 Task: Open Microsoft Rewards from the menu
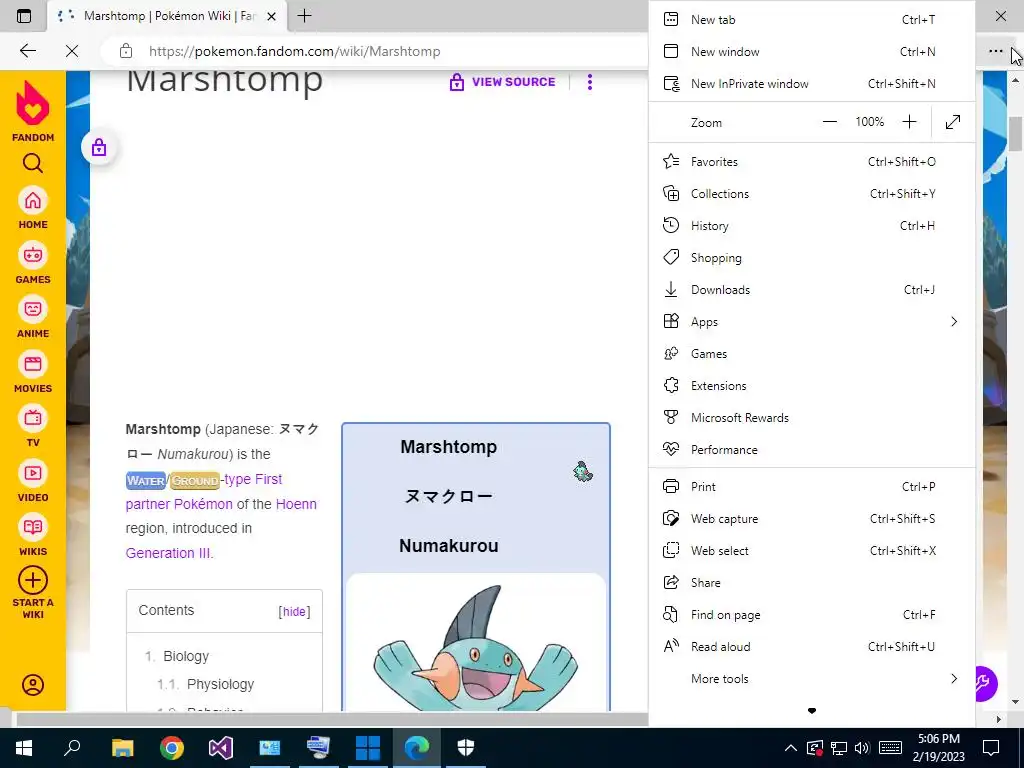812,417
